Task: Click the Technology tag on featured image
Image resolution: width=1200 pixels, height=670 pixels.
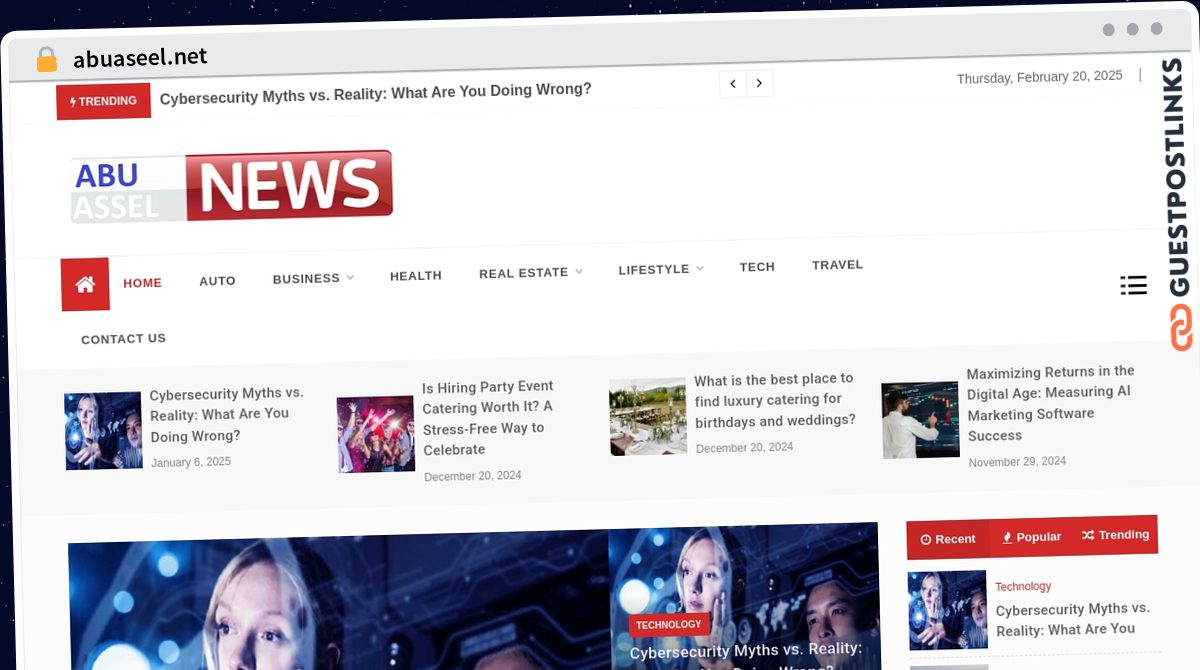Action: pos(669,625)
